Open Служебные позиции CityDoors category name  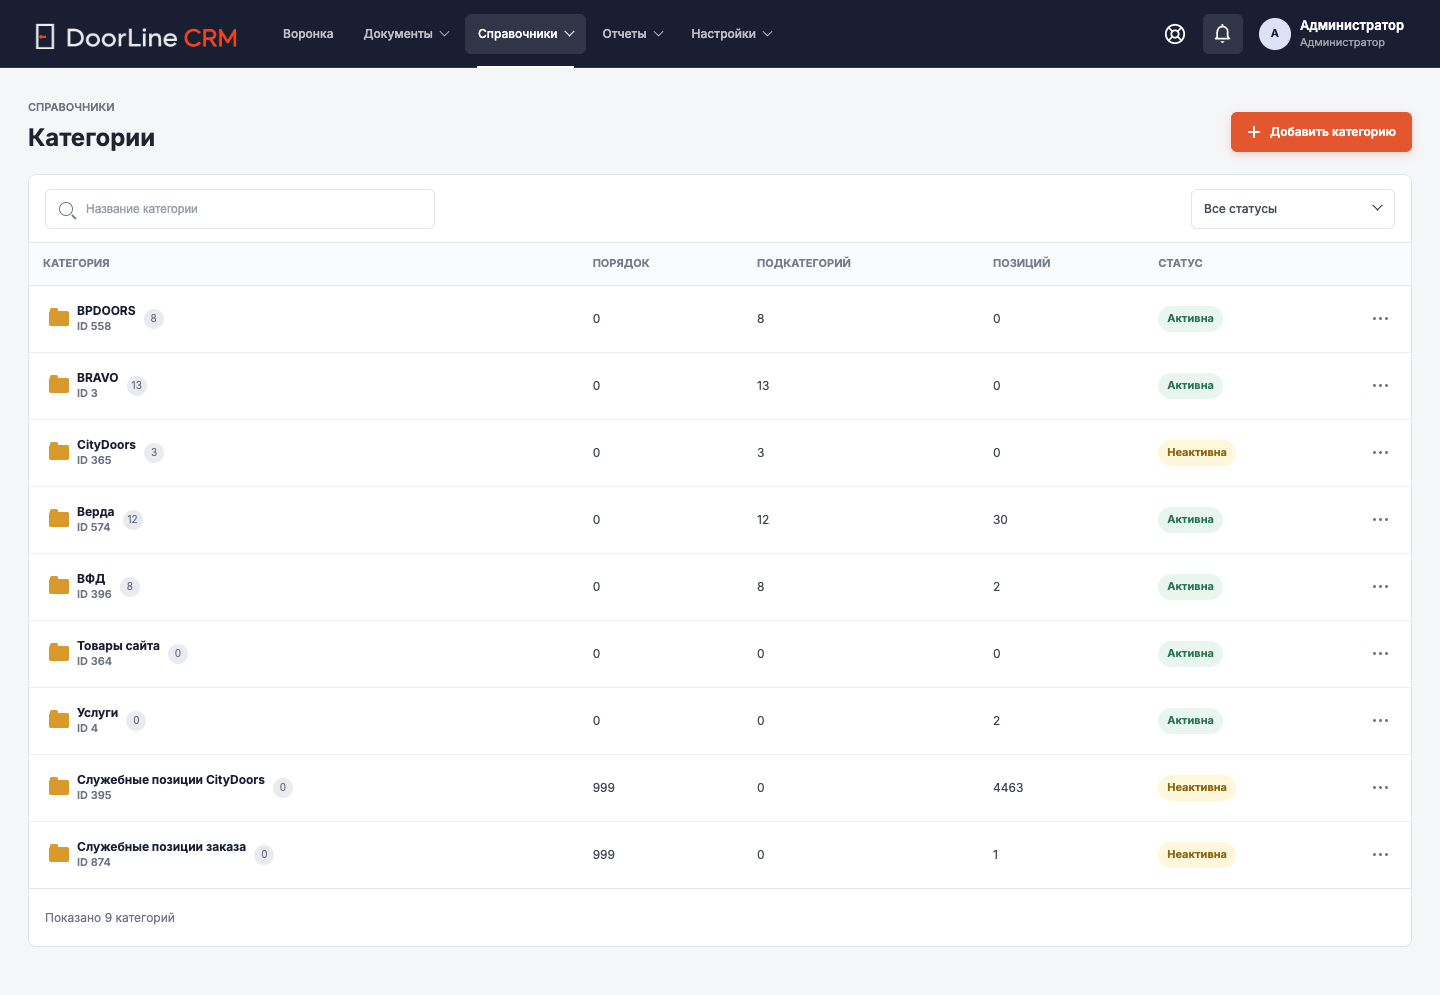171,780
